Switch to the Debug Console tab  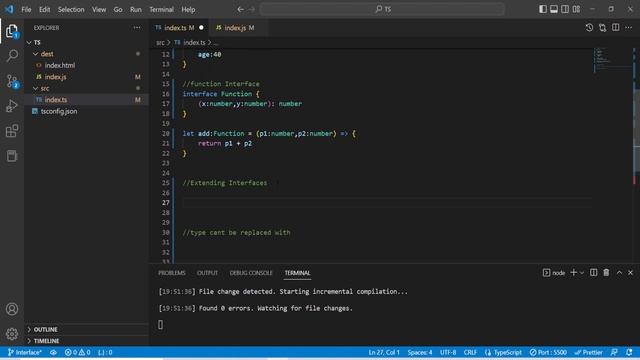(251, 273)
